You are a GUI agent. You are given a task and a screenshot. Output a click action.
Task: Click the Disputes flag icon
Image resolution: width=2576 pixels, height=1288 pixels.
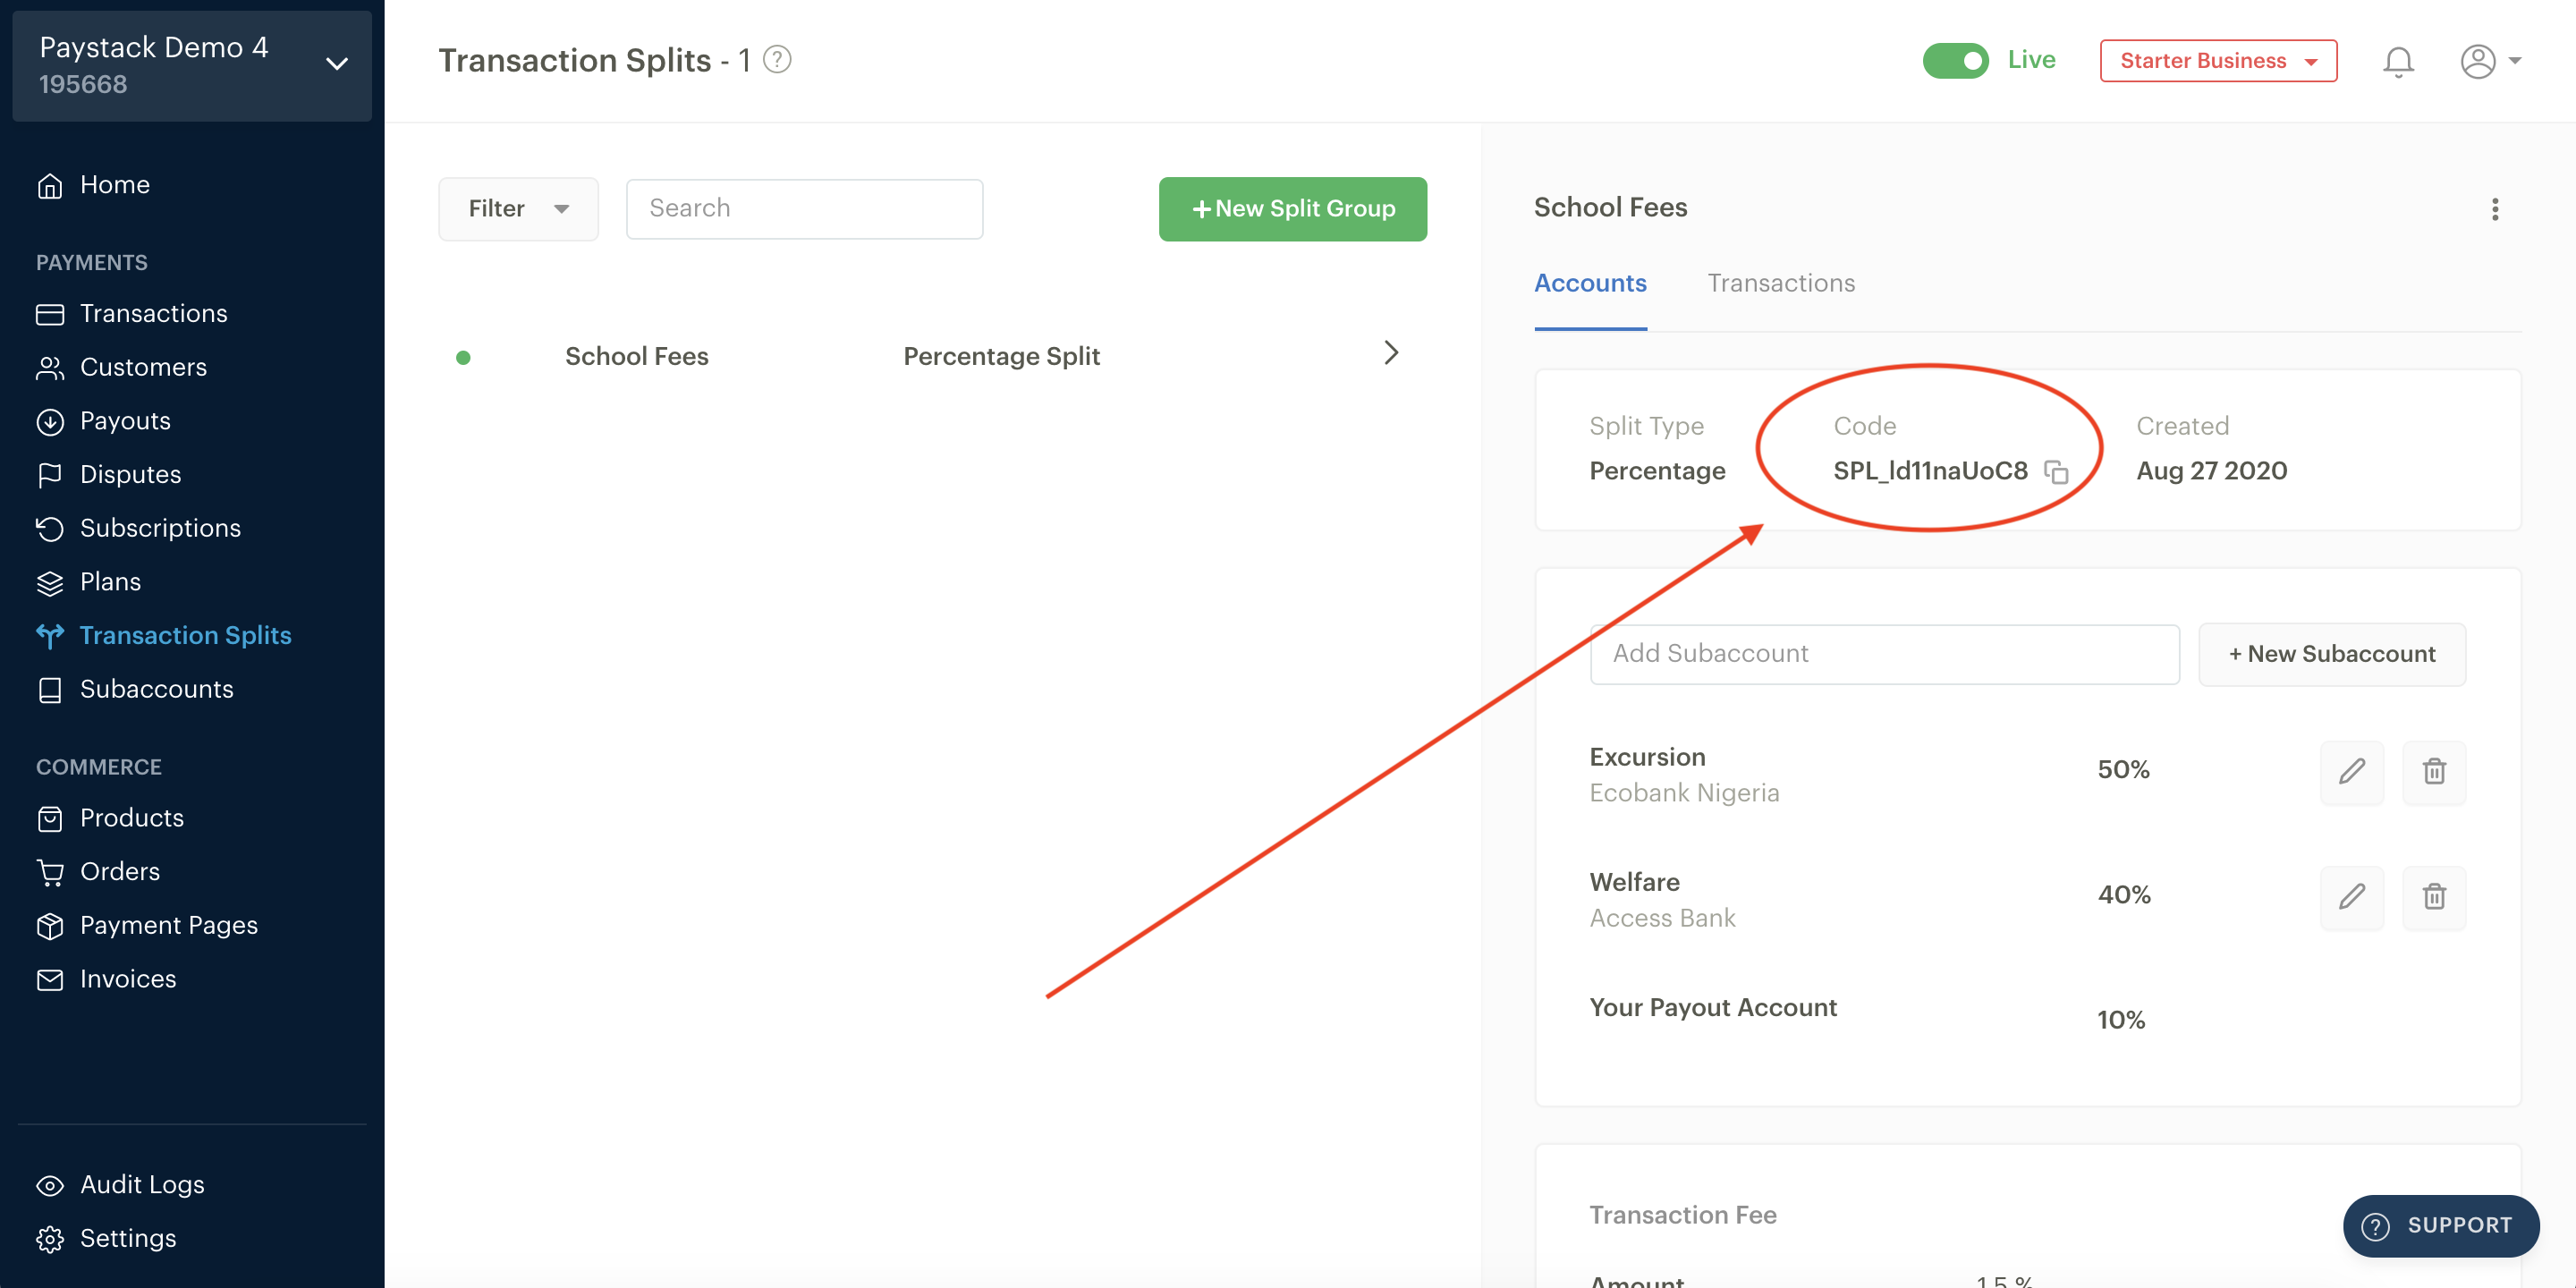coord(50,475)
